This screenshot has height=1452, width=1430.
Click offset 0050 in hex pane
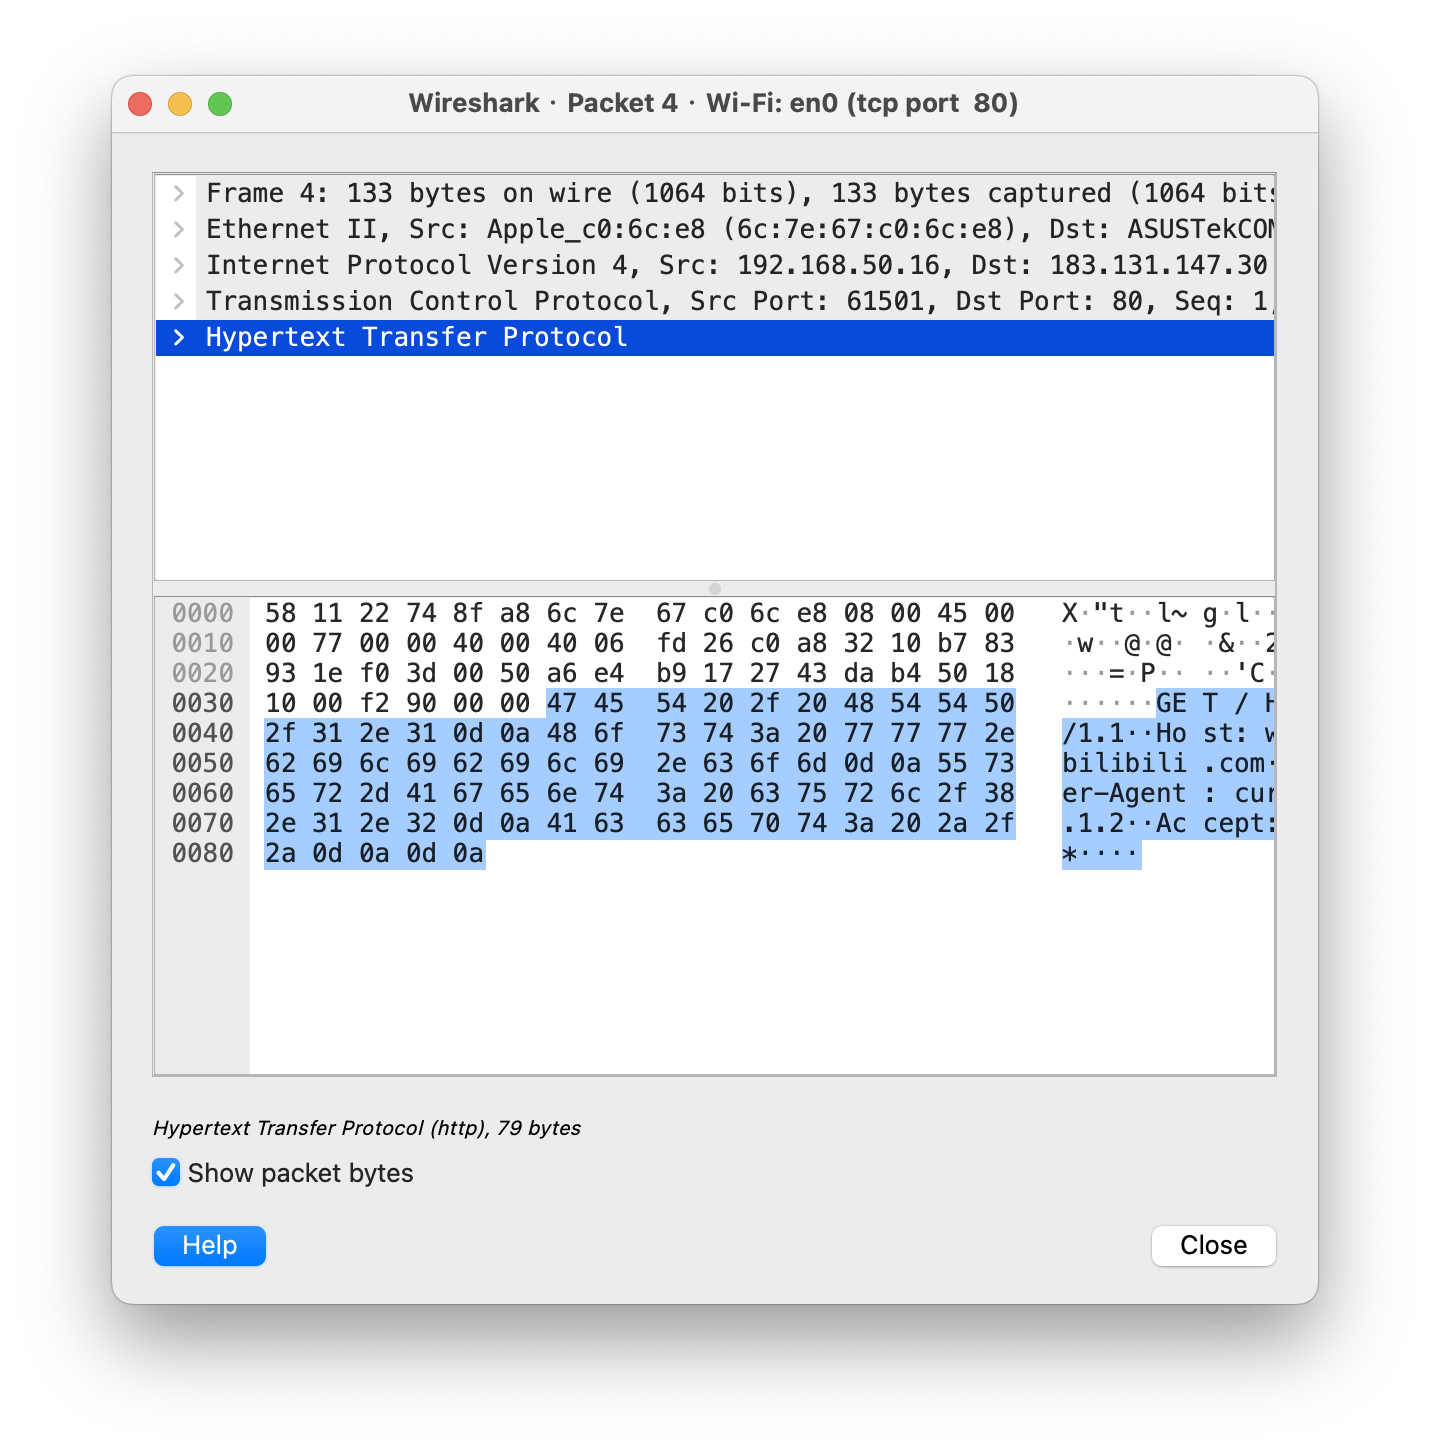pyautogui.click(x=203, y=763)
